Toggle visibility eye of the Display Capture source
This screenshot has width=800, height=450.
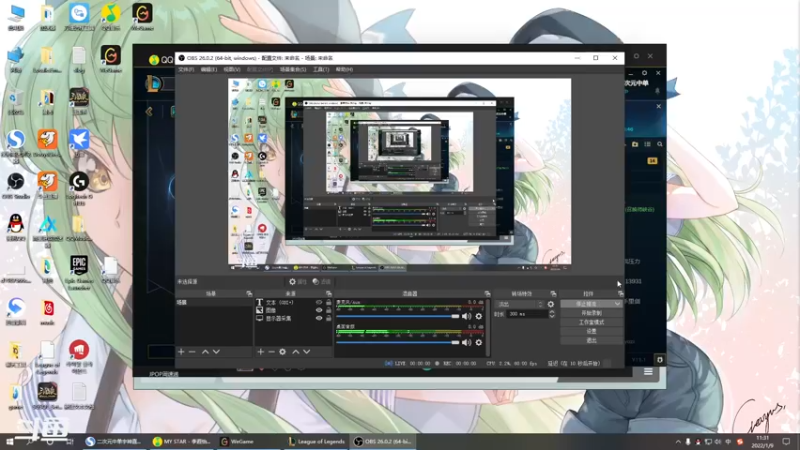[x=319, y=318]
